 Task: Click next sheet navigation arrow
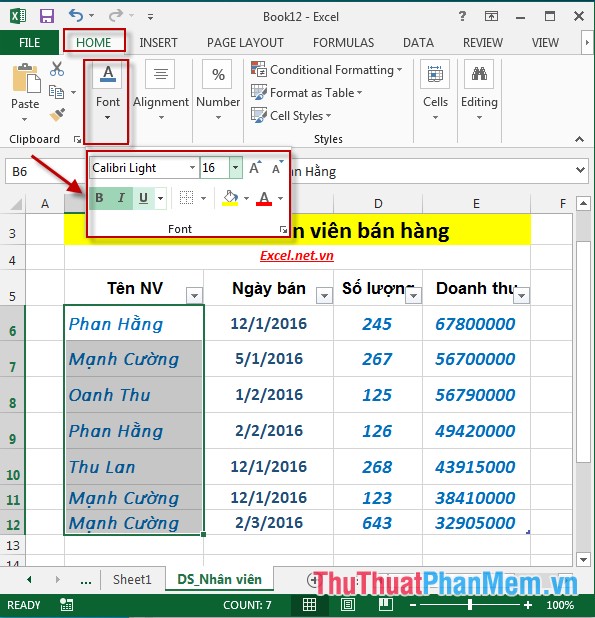58,579
